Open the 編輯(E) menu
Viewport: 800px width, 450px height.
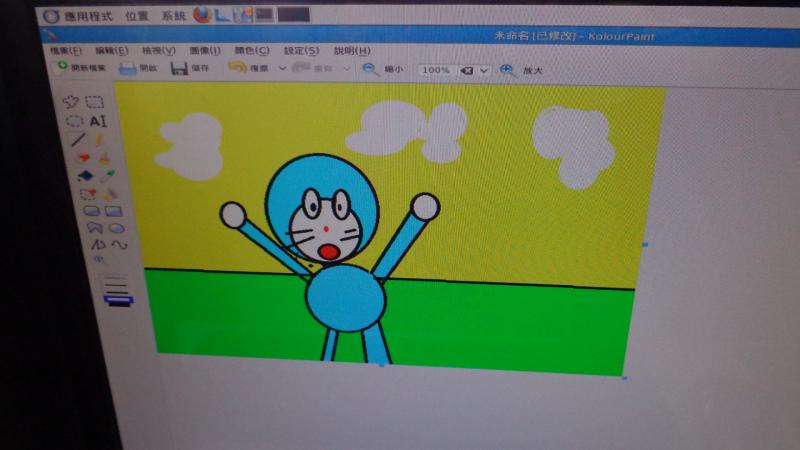[x=112, y=51]
